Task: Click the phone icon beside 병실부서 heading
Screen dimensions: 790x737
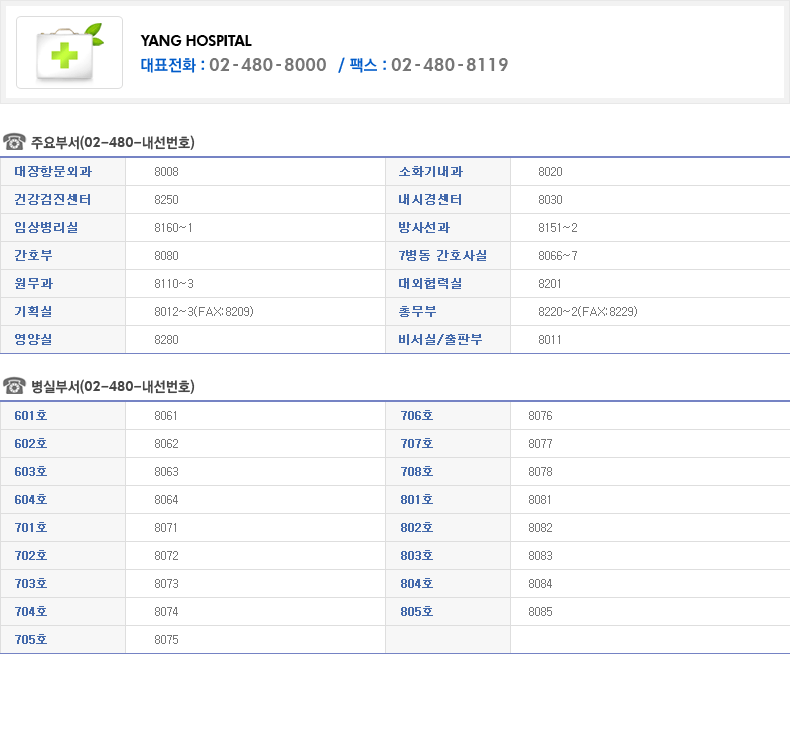Action: tap(14, 386)
